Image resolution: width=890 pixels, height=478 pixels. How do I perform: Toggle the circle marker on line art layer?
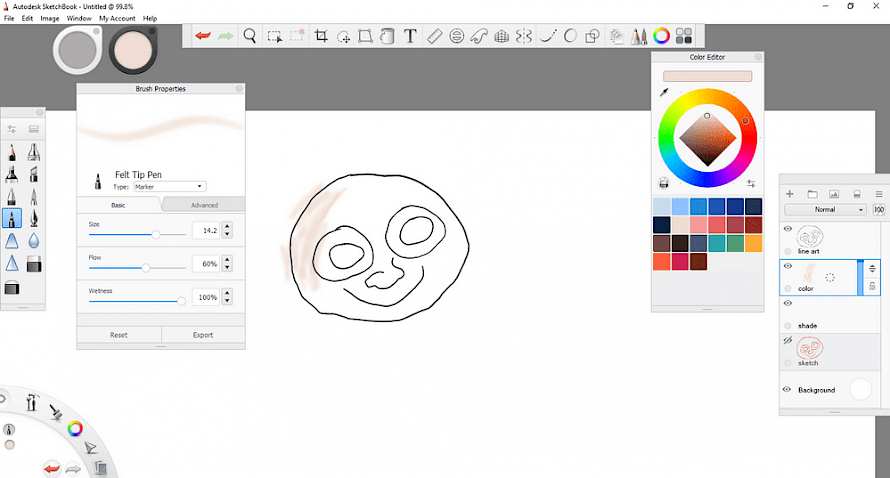pos(788,251)
